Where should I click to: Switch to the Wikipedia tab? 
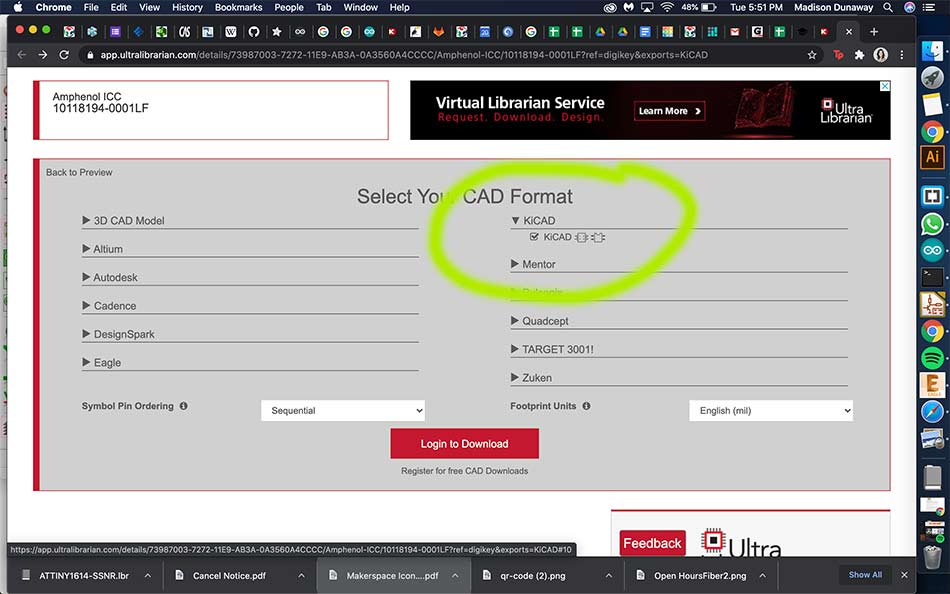(x=231, y=32)
